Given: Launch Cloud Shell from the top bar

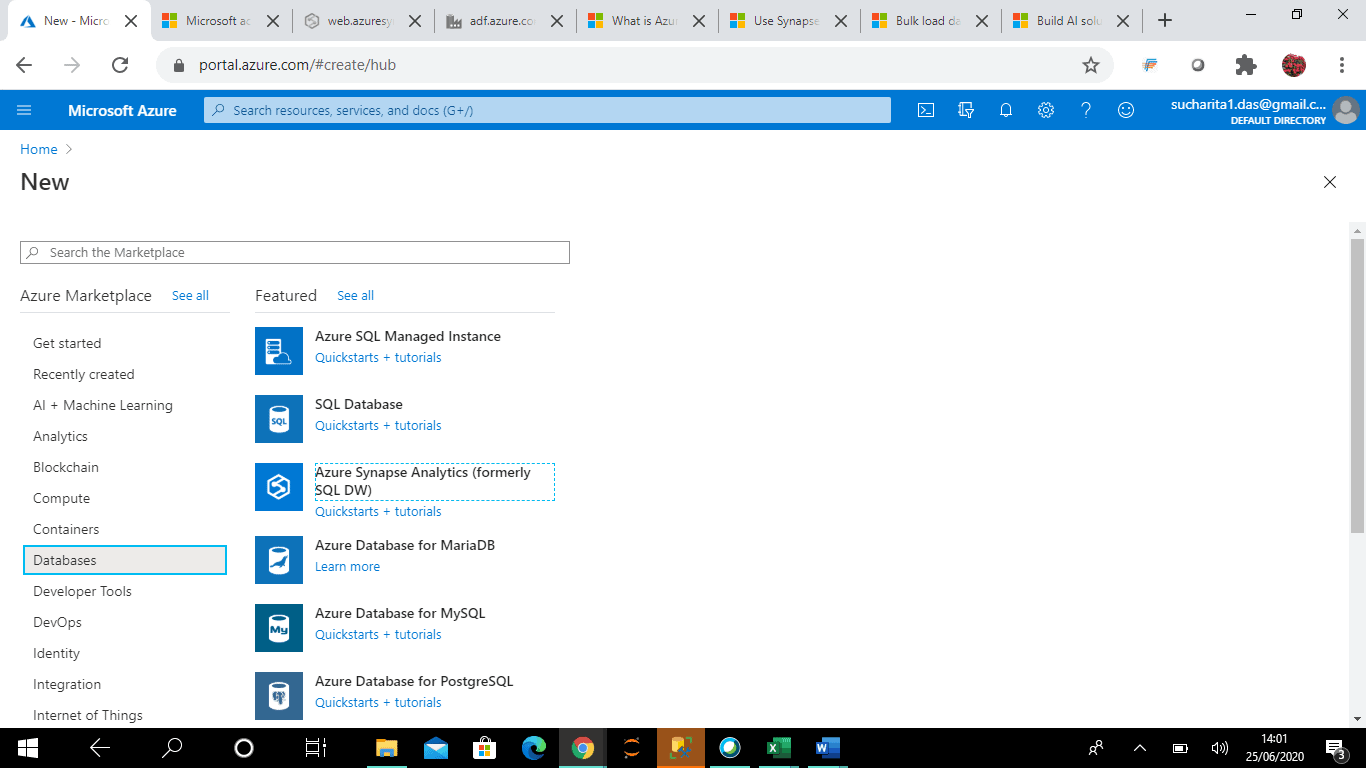Looking at the screenshot, I should click(x=926, y=110).
